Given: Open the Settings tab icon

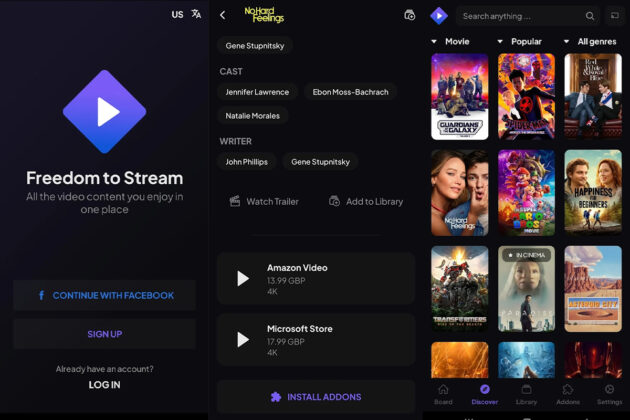Looking at the screenshot, I should click(609, 389).
